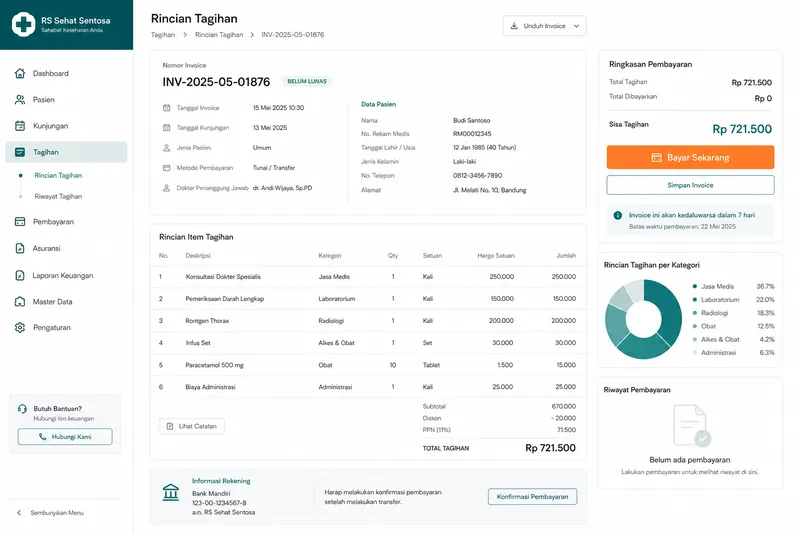The width and height of the screenshot is (800, 533).
Task: Click the Bayar Sekarang button
Action: [x=690, y=158]
